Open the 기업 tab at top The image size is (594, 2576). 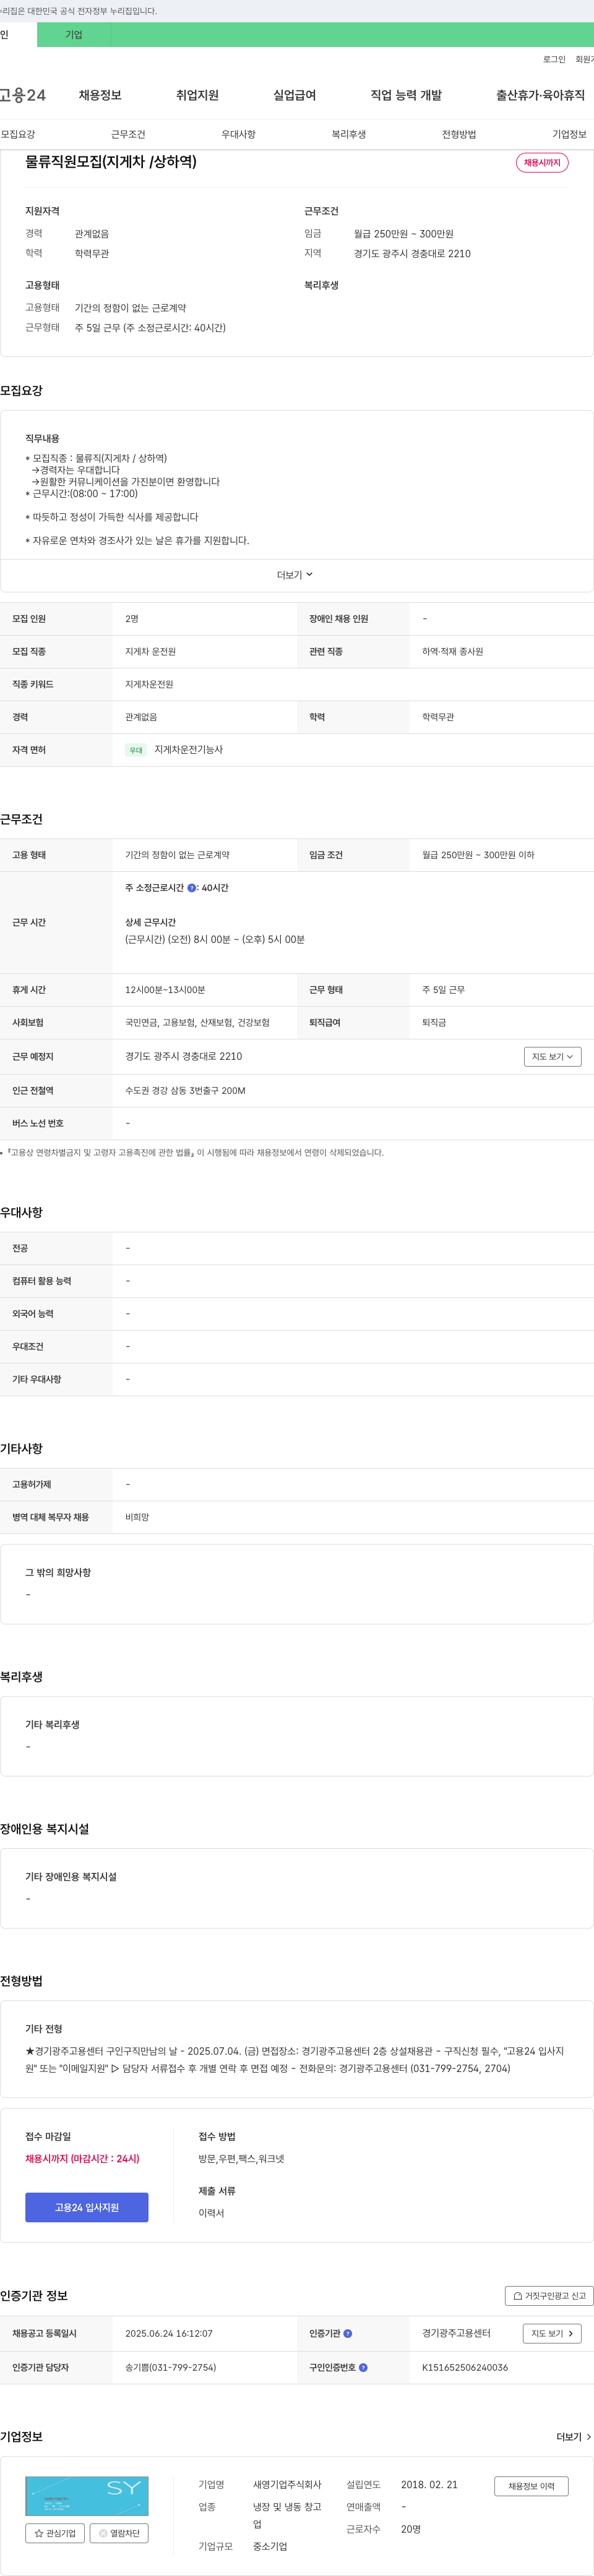[74, 35]
